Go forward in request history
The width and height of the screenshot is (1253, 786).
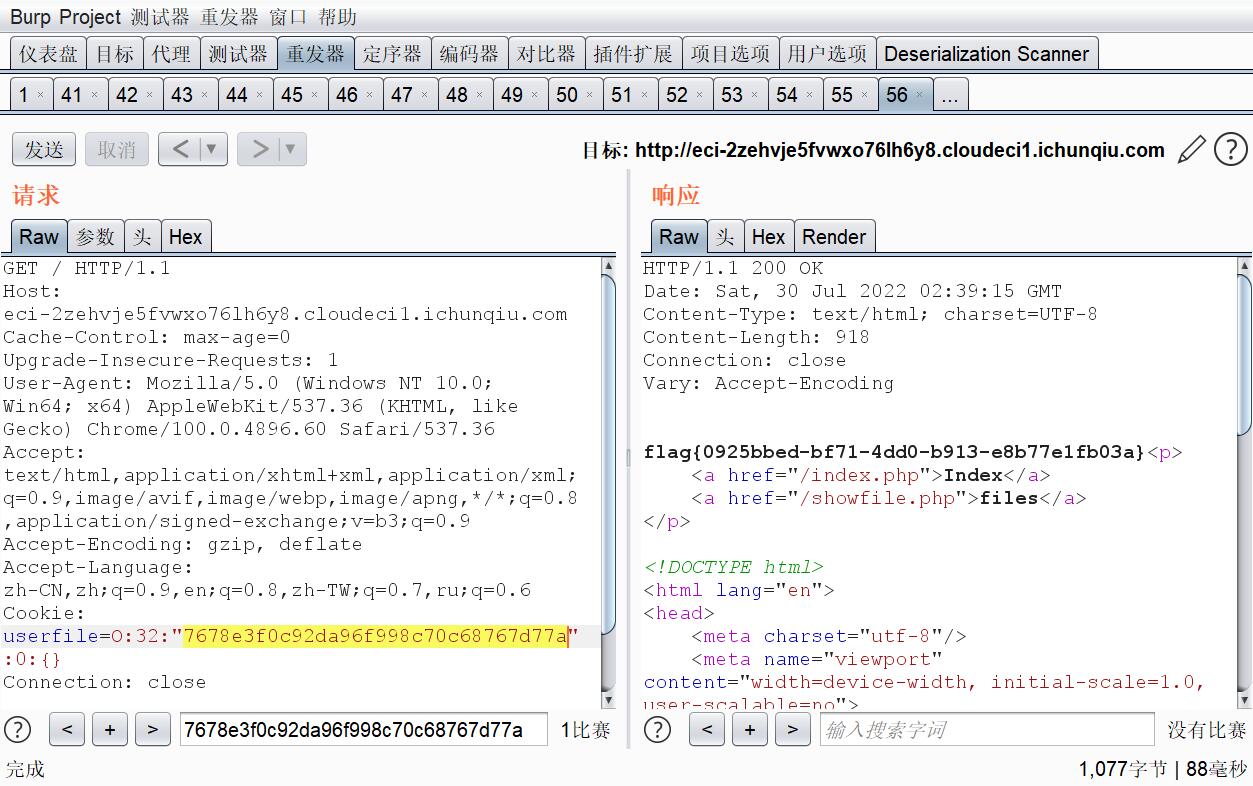[260, 150]
